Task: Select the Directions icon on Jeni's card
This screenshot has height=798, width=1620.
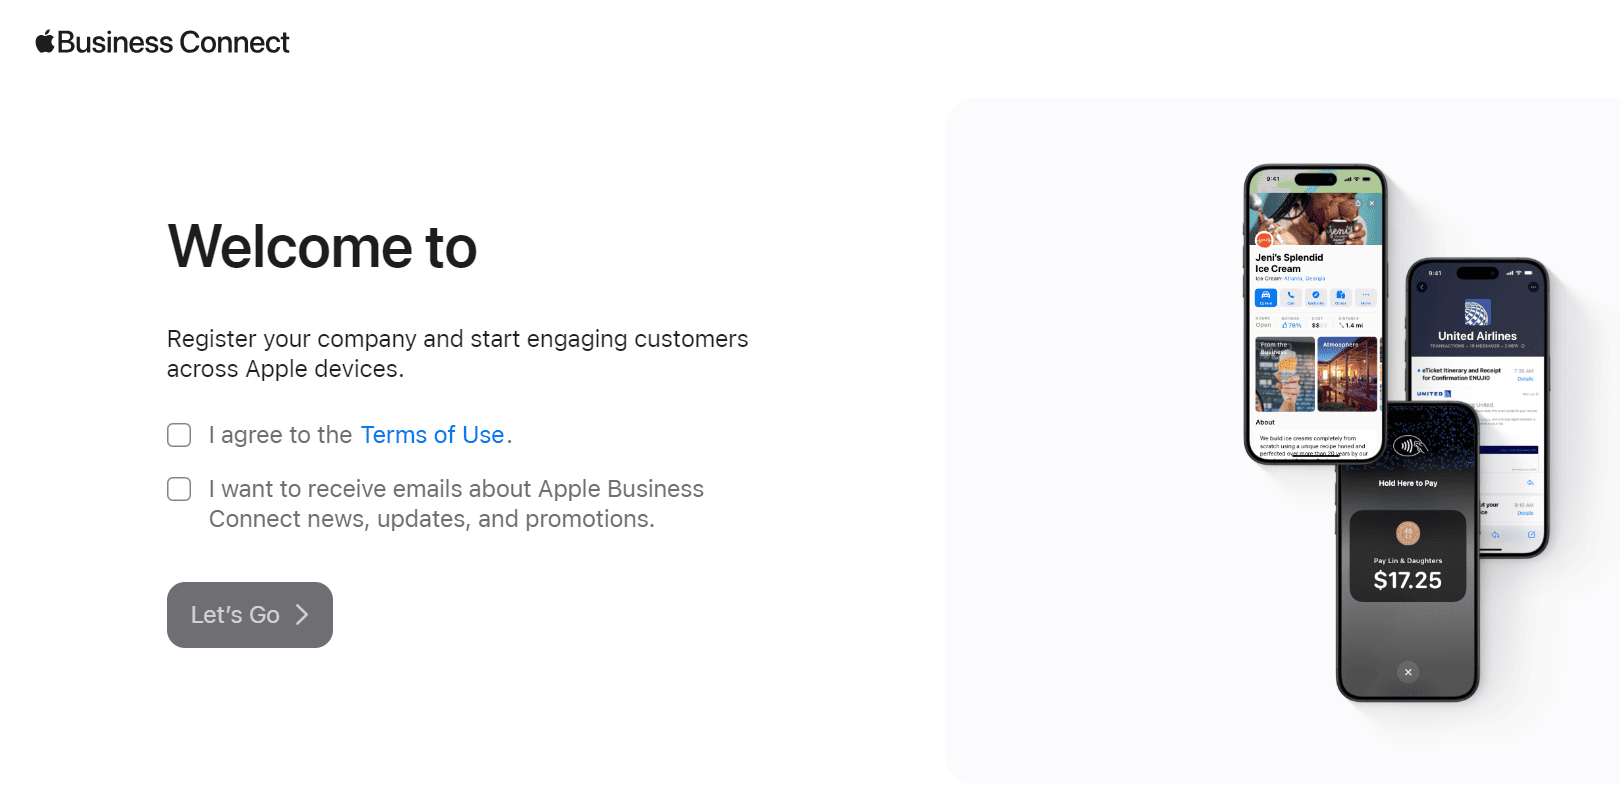Action: pyautogui.click(x=1266, y=298)
